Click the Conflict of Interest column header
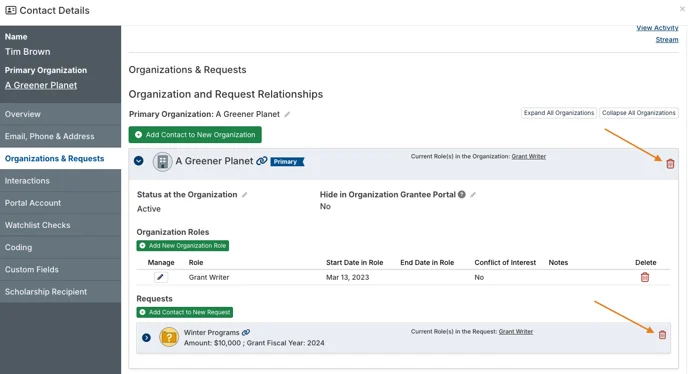Screen dimensions: 688x374 coord(505,263)
